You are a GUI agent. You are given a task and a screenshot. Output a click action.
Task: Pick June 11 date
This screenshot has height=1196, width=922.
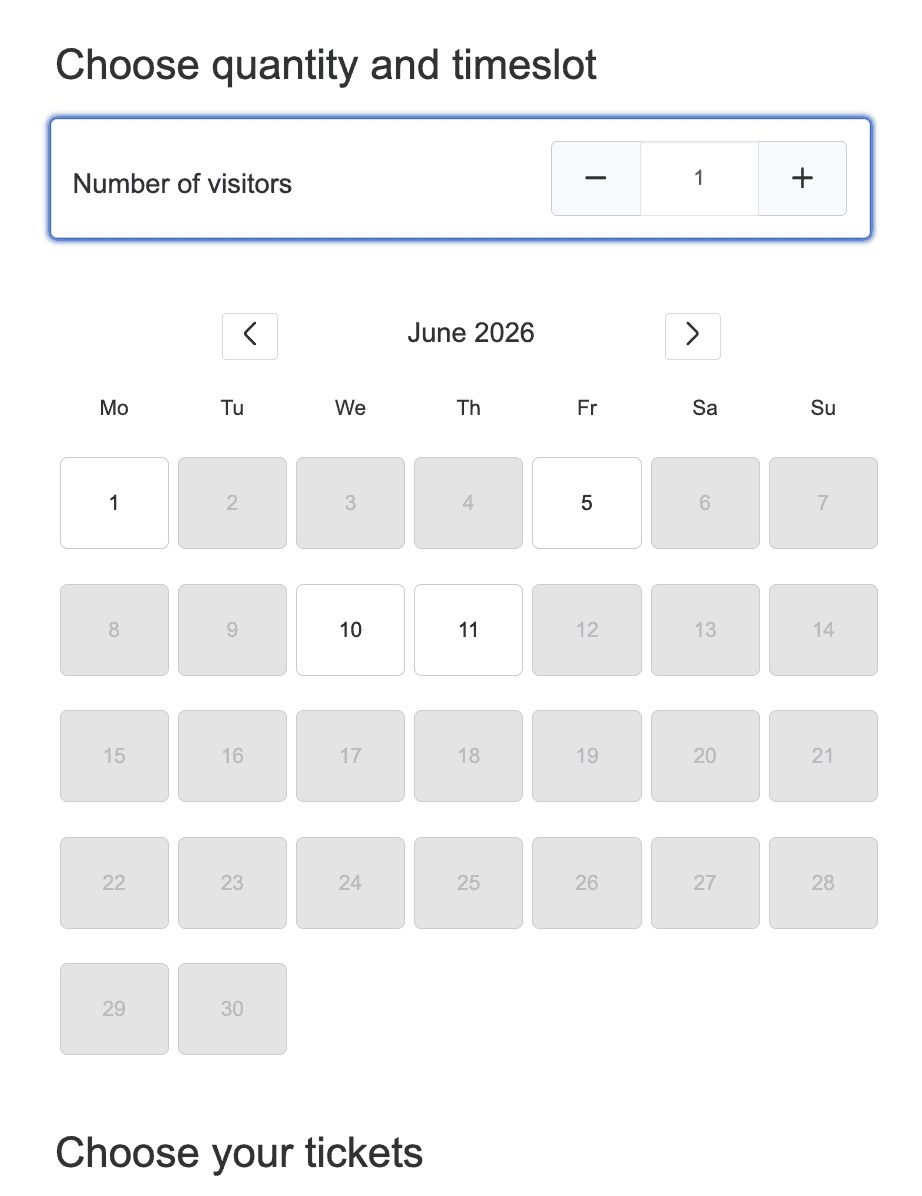468,630
